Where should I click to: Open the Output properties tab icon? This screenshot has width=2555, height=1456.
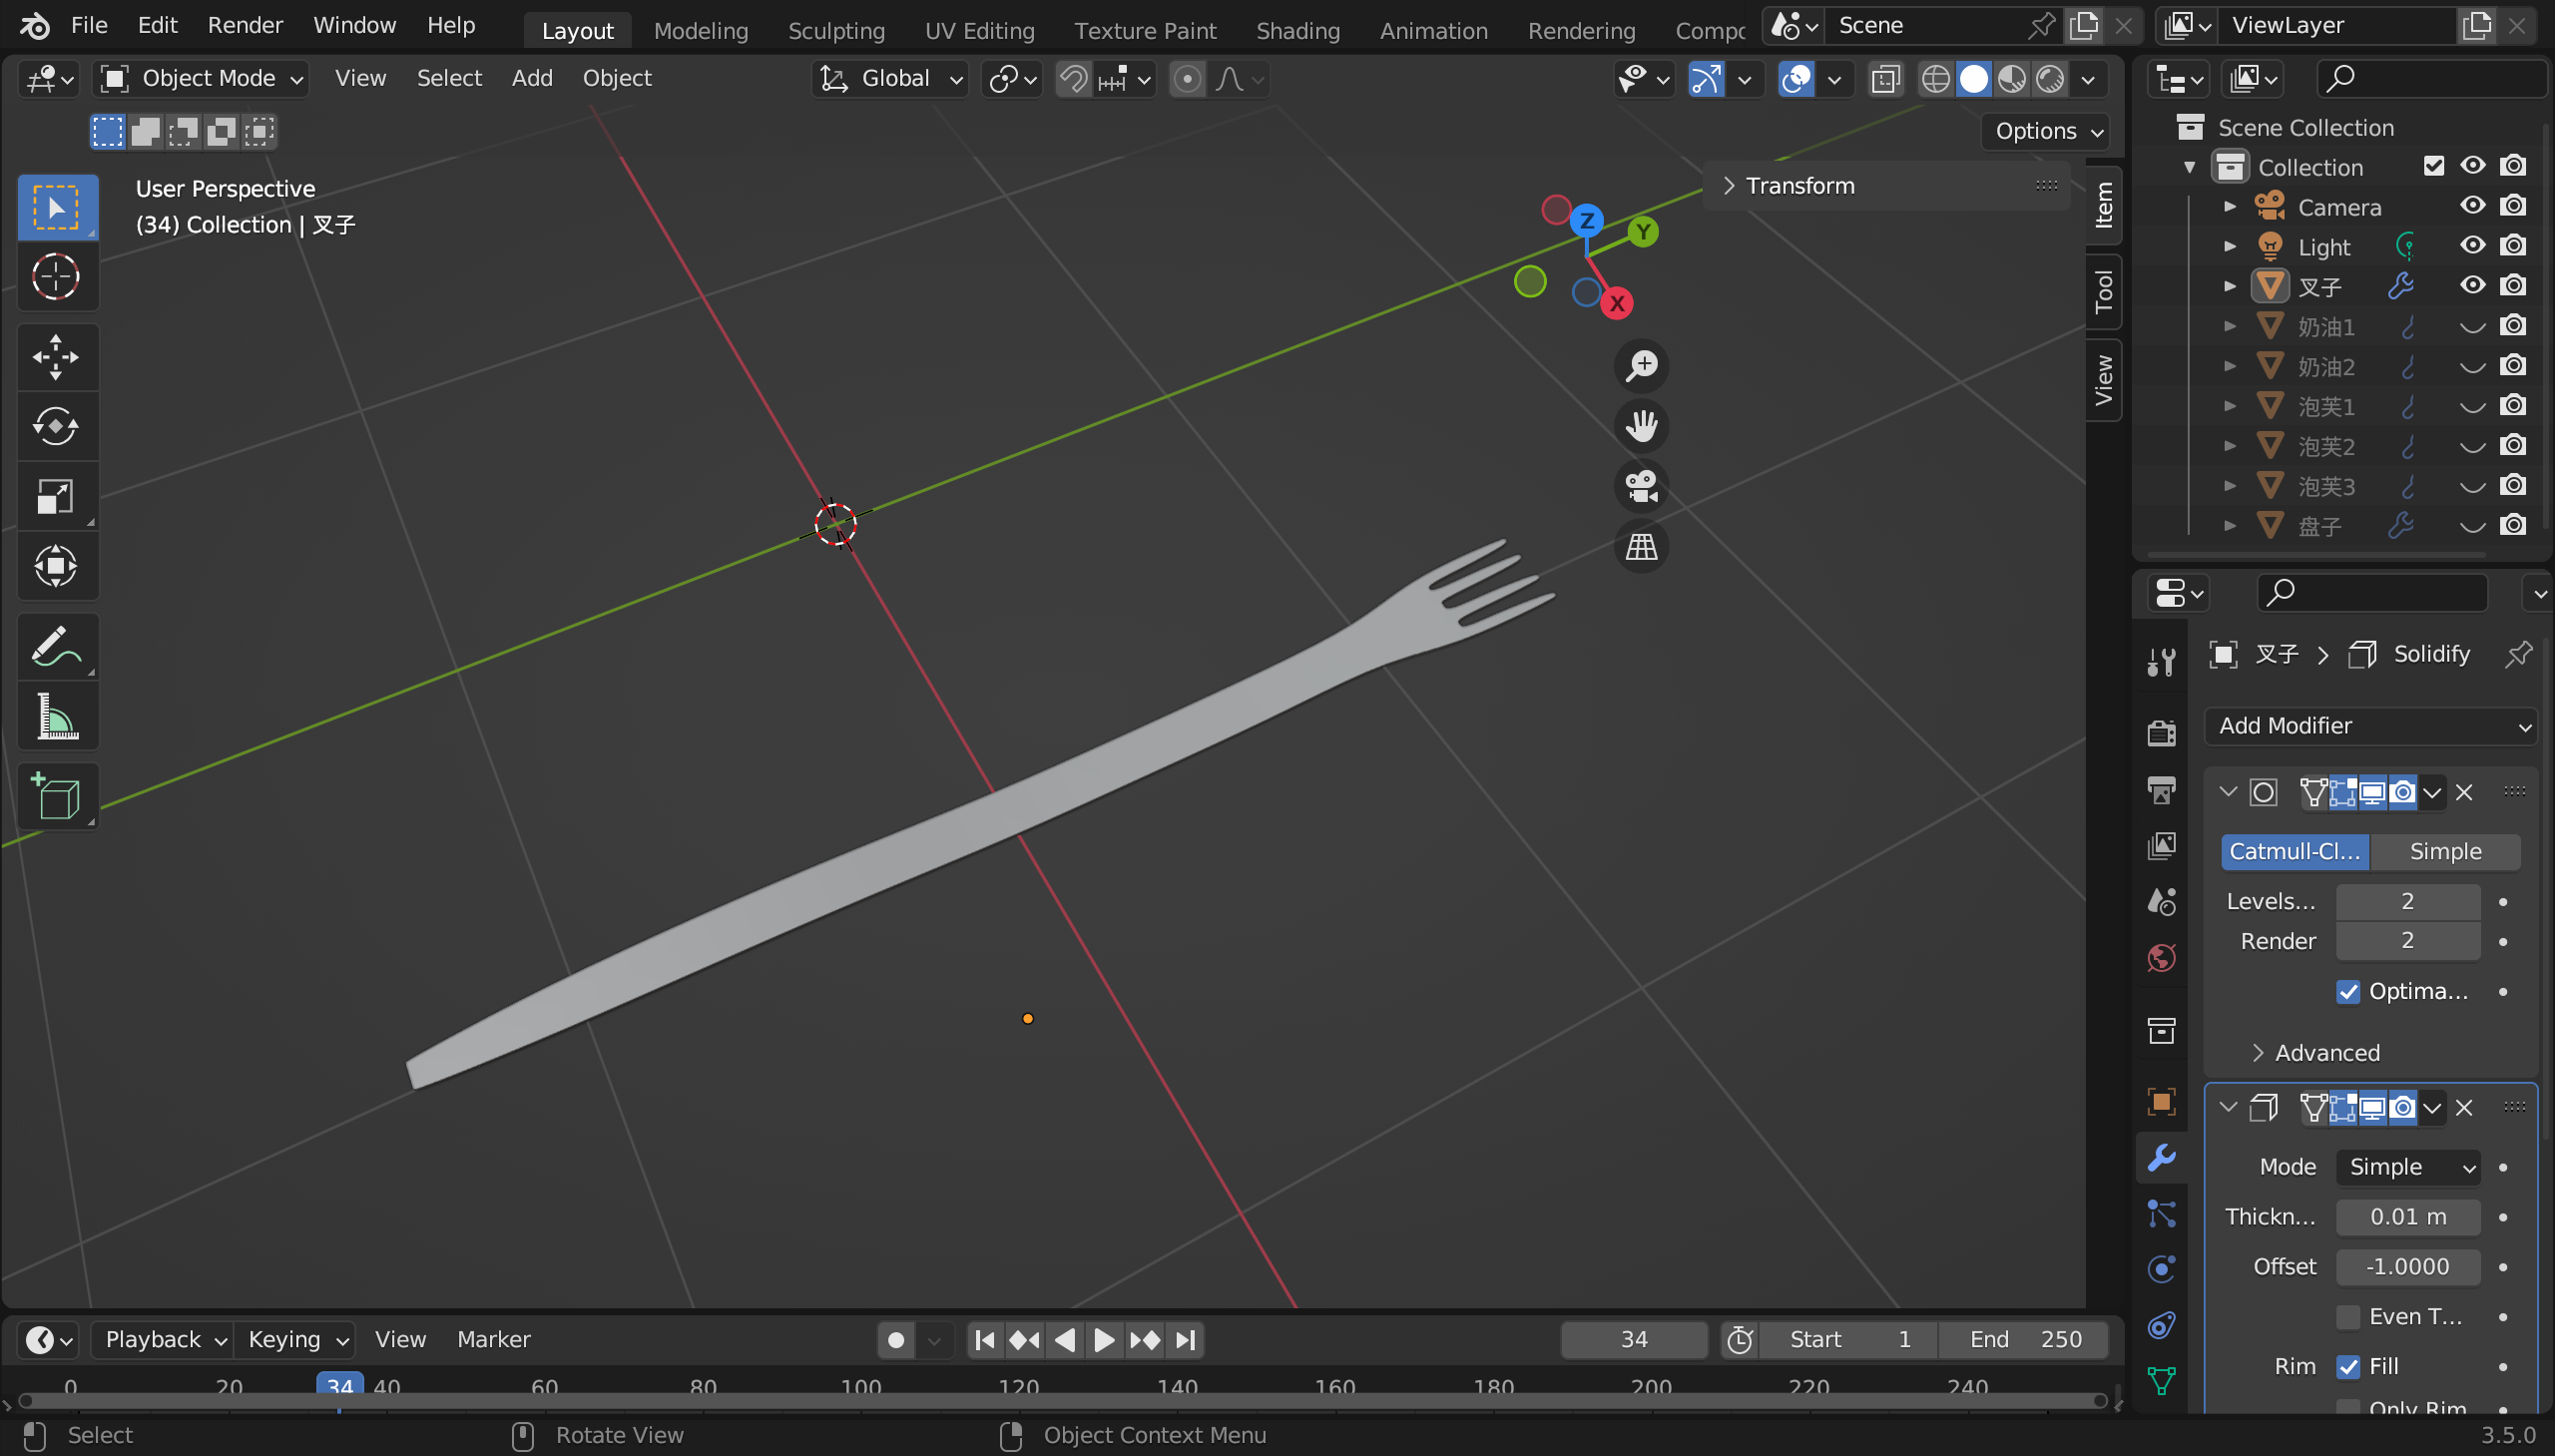pyautogui.click(x=2161, y=790)
